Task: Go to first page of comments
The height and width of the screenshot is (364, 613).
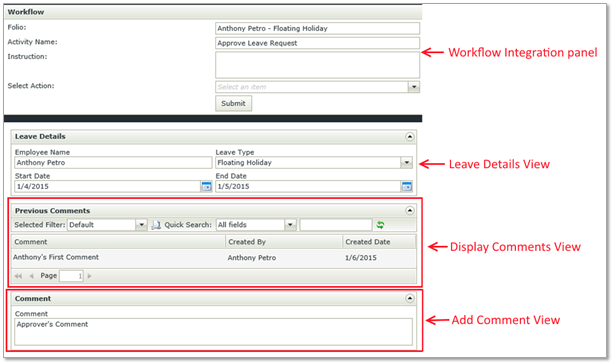Action: [x=18, y=276]
